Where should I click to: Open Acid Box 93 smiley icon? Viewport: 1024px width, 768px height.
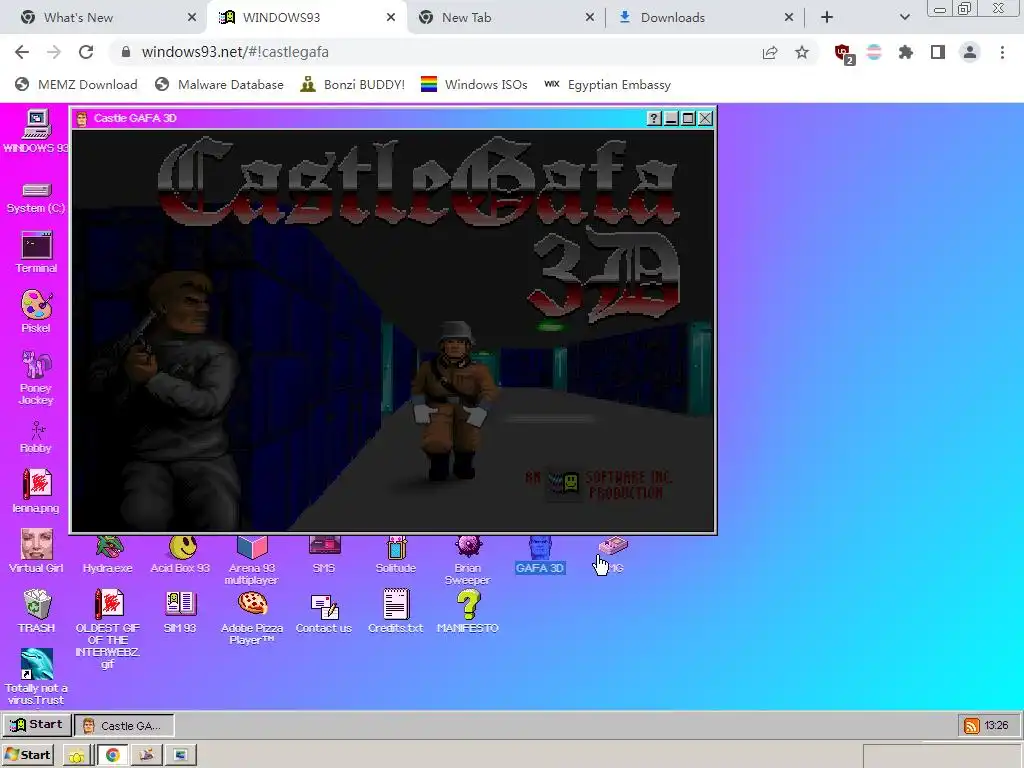180,555
